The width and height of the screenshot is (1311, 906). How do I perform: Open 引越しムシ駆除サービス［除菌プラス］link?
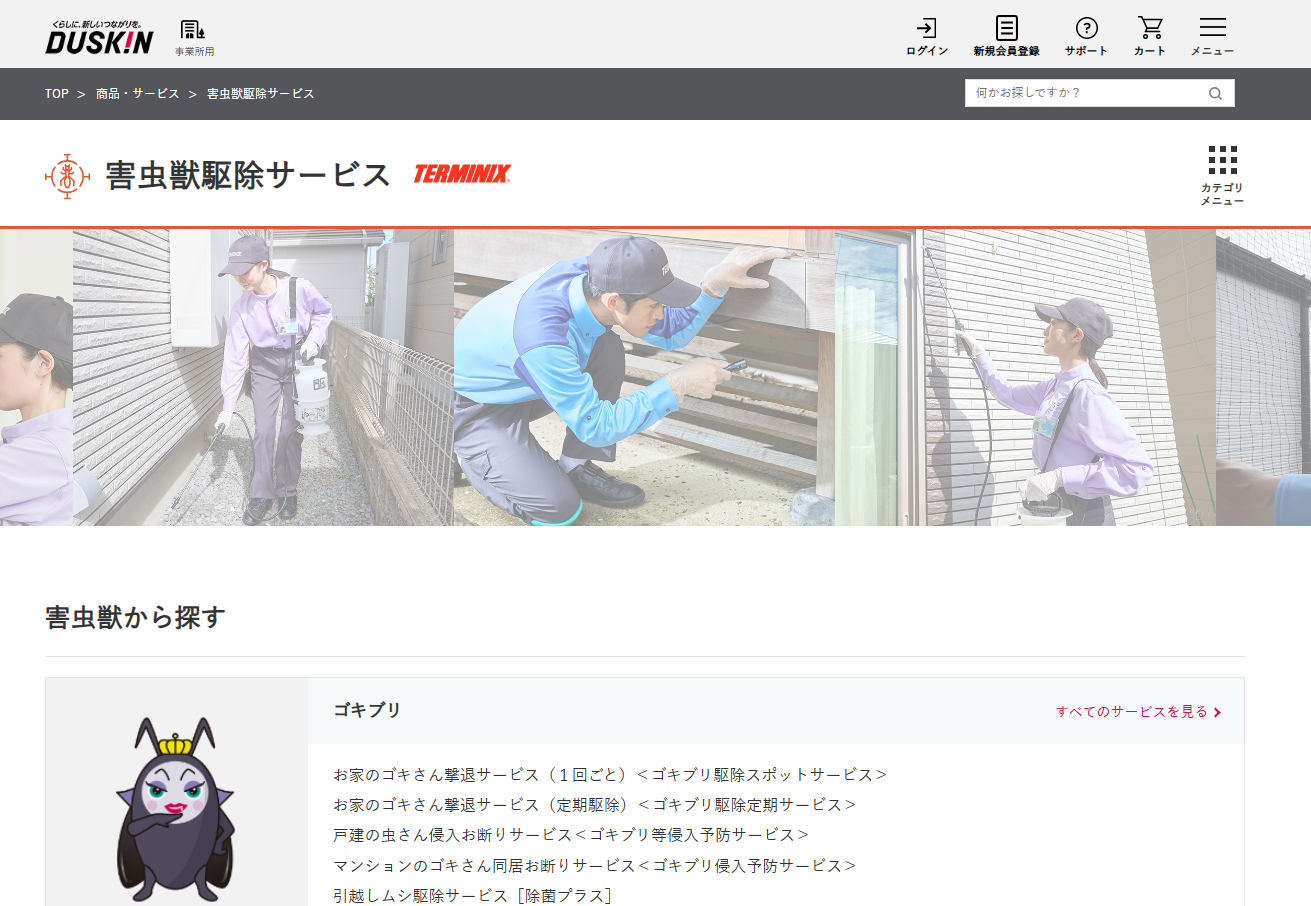tap(472, 895)
